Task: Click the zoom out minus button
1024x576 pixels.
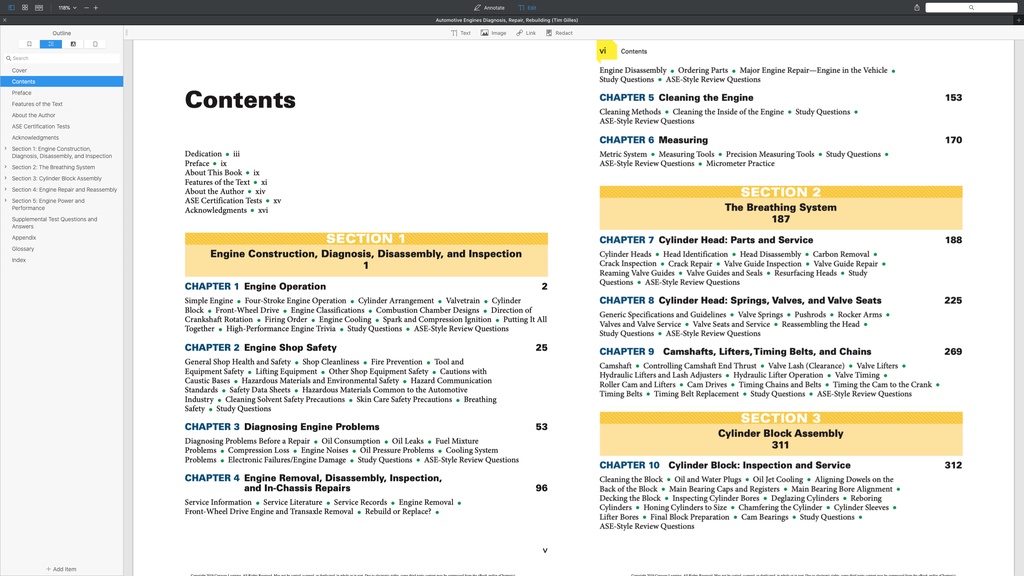Action: pos(85,7)
